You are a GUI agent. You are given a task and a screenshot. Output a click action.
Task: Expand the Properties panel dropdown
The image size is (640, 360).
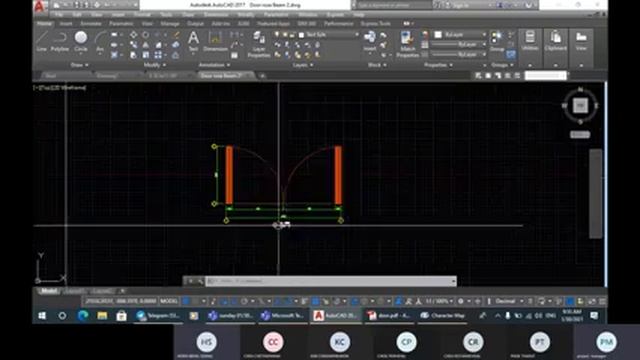438,65
